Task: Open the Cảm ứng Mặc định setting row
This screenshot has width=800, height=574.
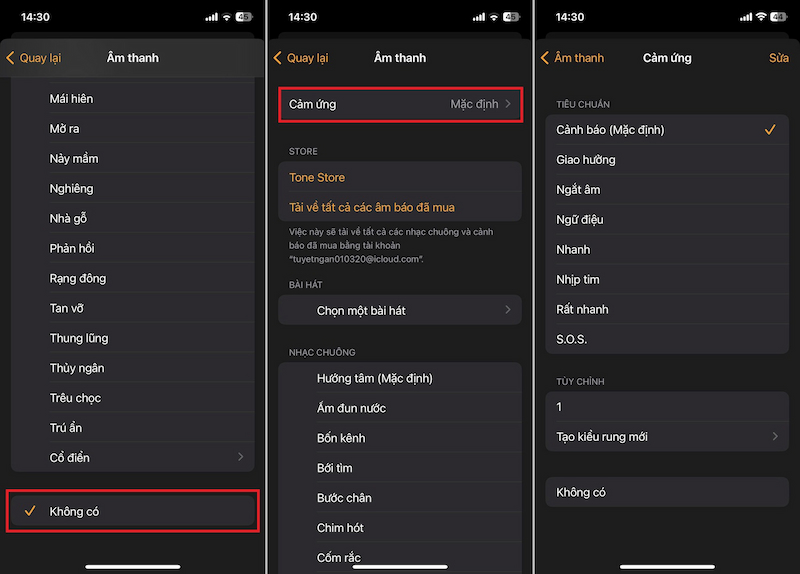Action: pos(399,104)
